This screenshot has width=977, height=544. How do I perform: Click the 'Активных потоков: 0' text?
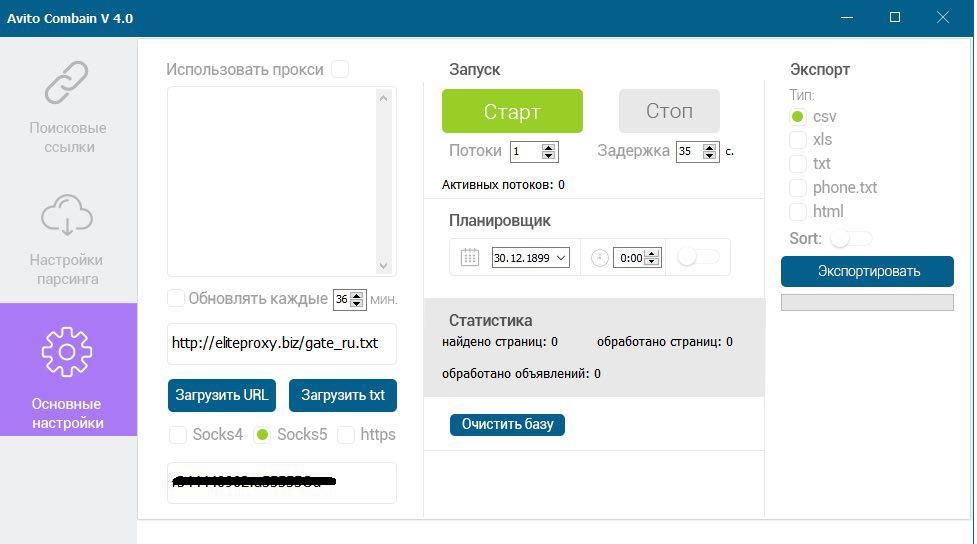click(503, 184)
